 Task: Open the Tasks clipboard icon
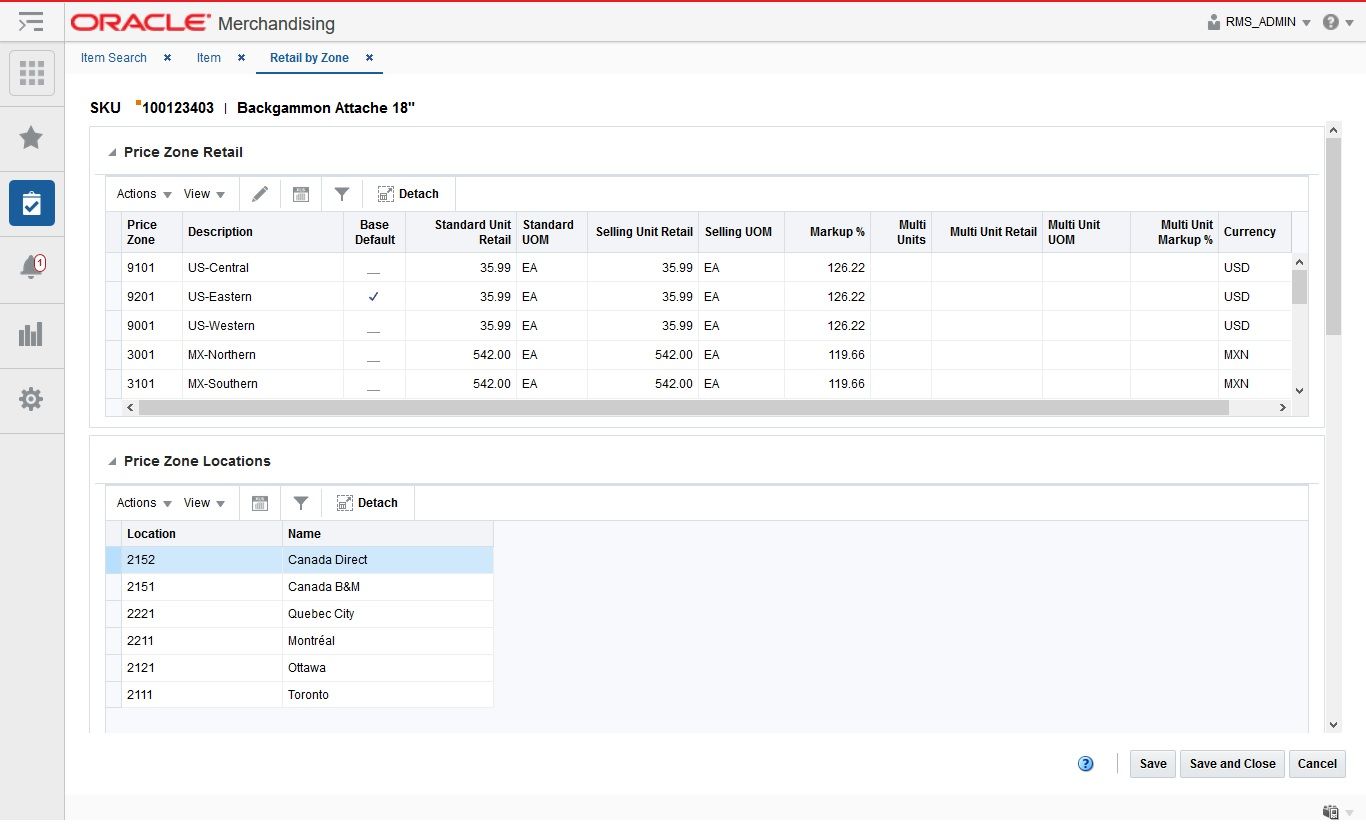(32, 203)
